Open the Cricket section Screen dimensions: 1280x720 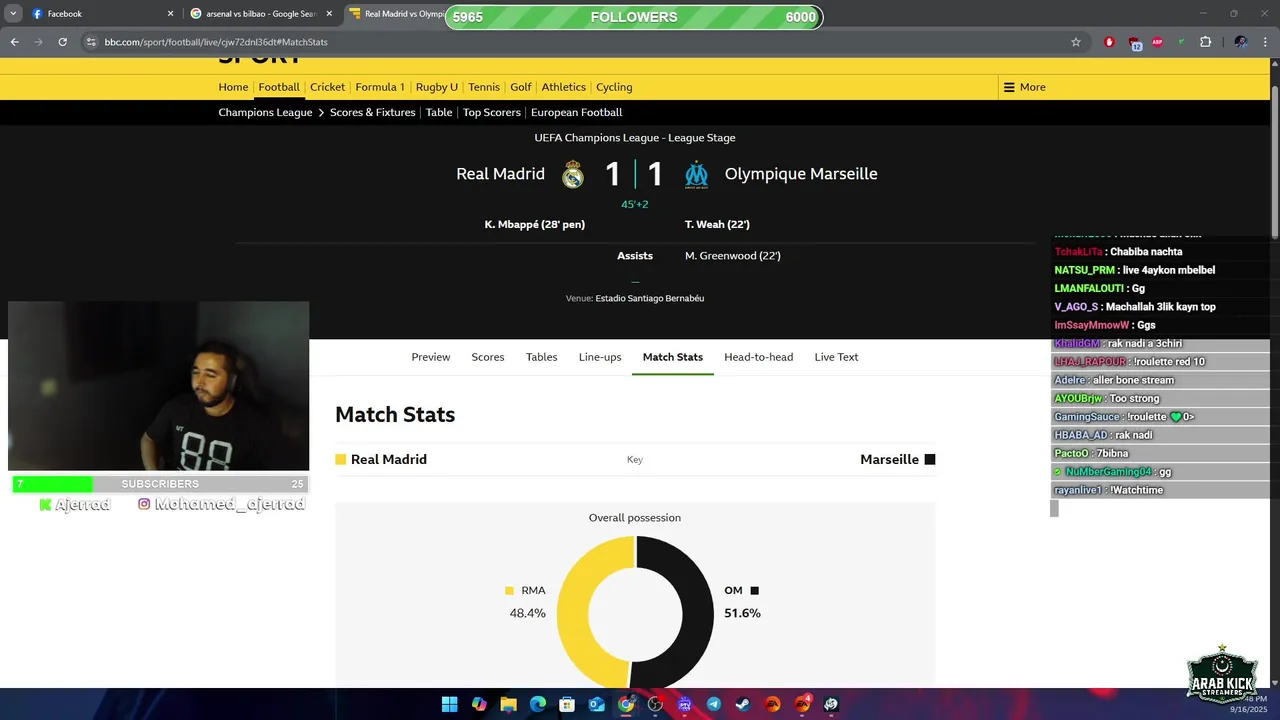click(x=327, y=87)
